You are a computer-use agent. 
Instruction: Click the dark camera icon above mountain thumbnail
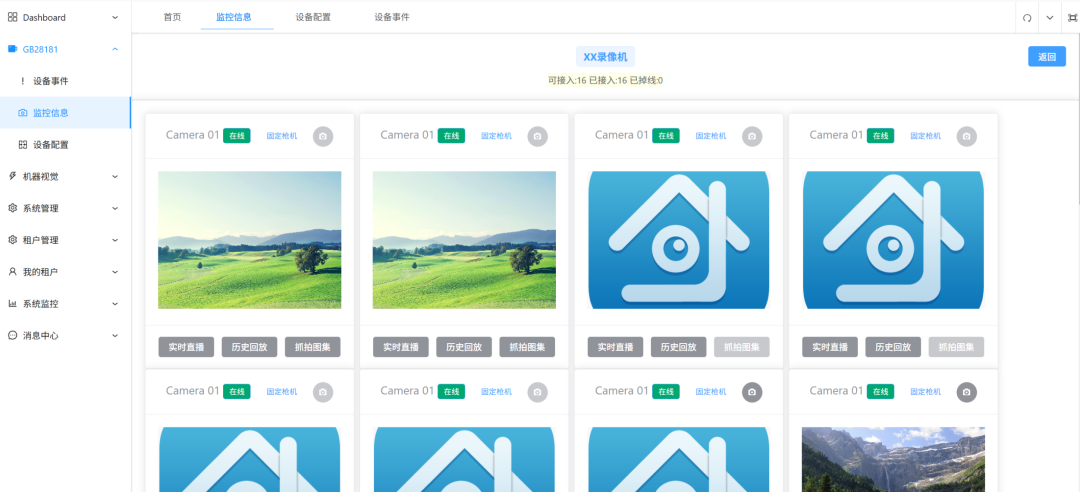(966, 392)
